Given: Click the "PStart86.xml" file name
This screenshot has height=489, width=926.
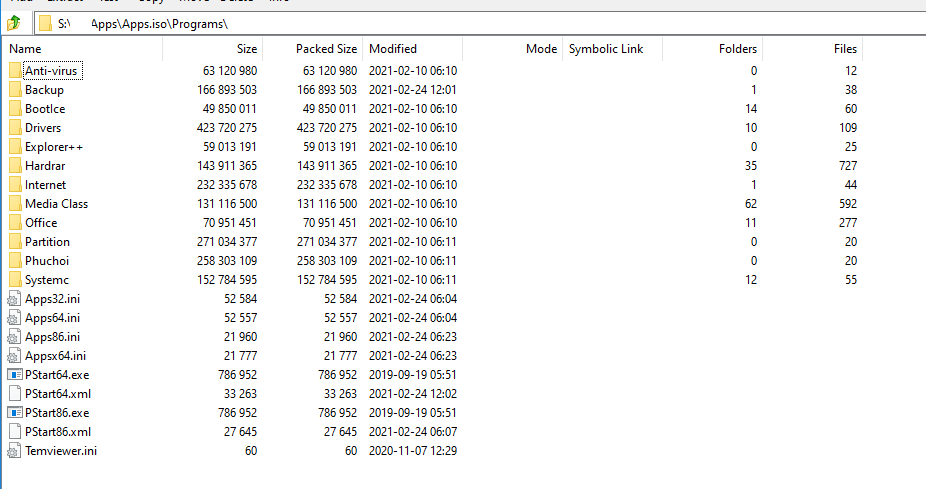Looking at the screenshot, I should (58, 432).
